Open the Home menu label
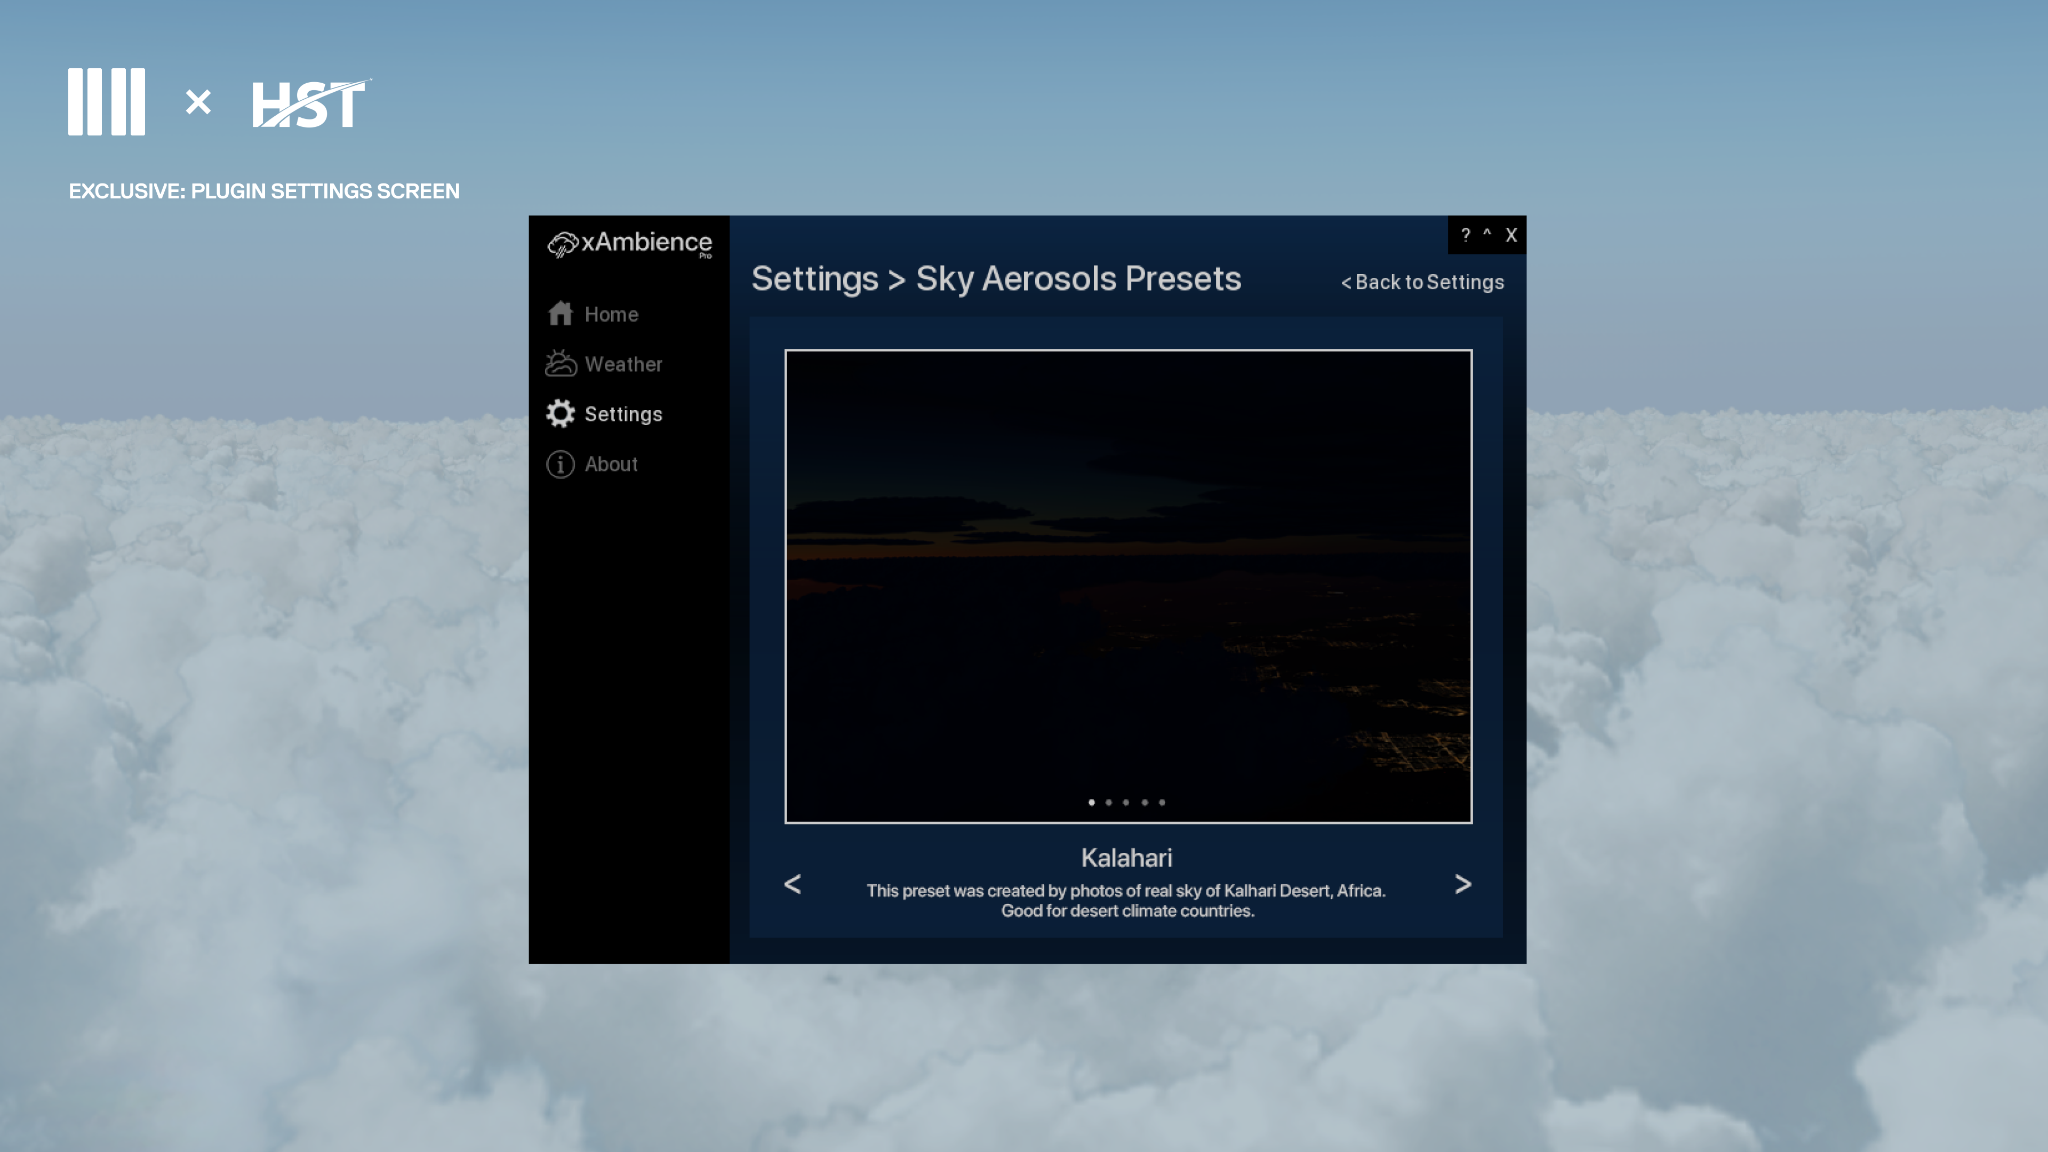The width and height of the screenshot is (2048, 1152). [x=611, y=314]
